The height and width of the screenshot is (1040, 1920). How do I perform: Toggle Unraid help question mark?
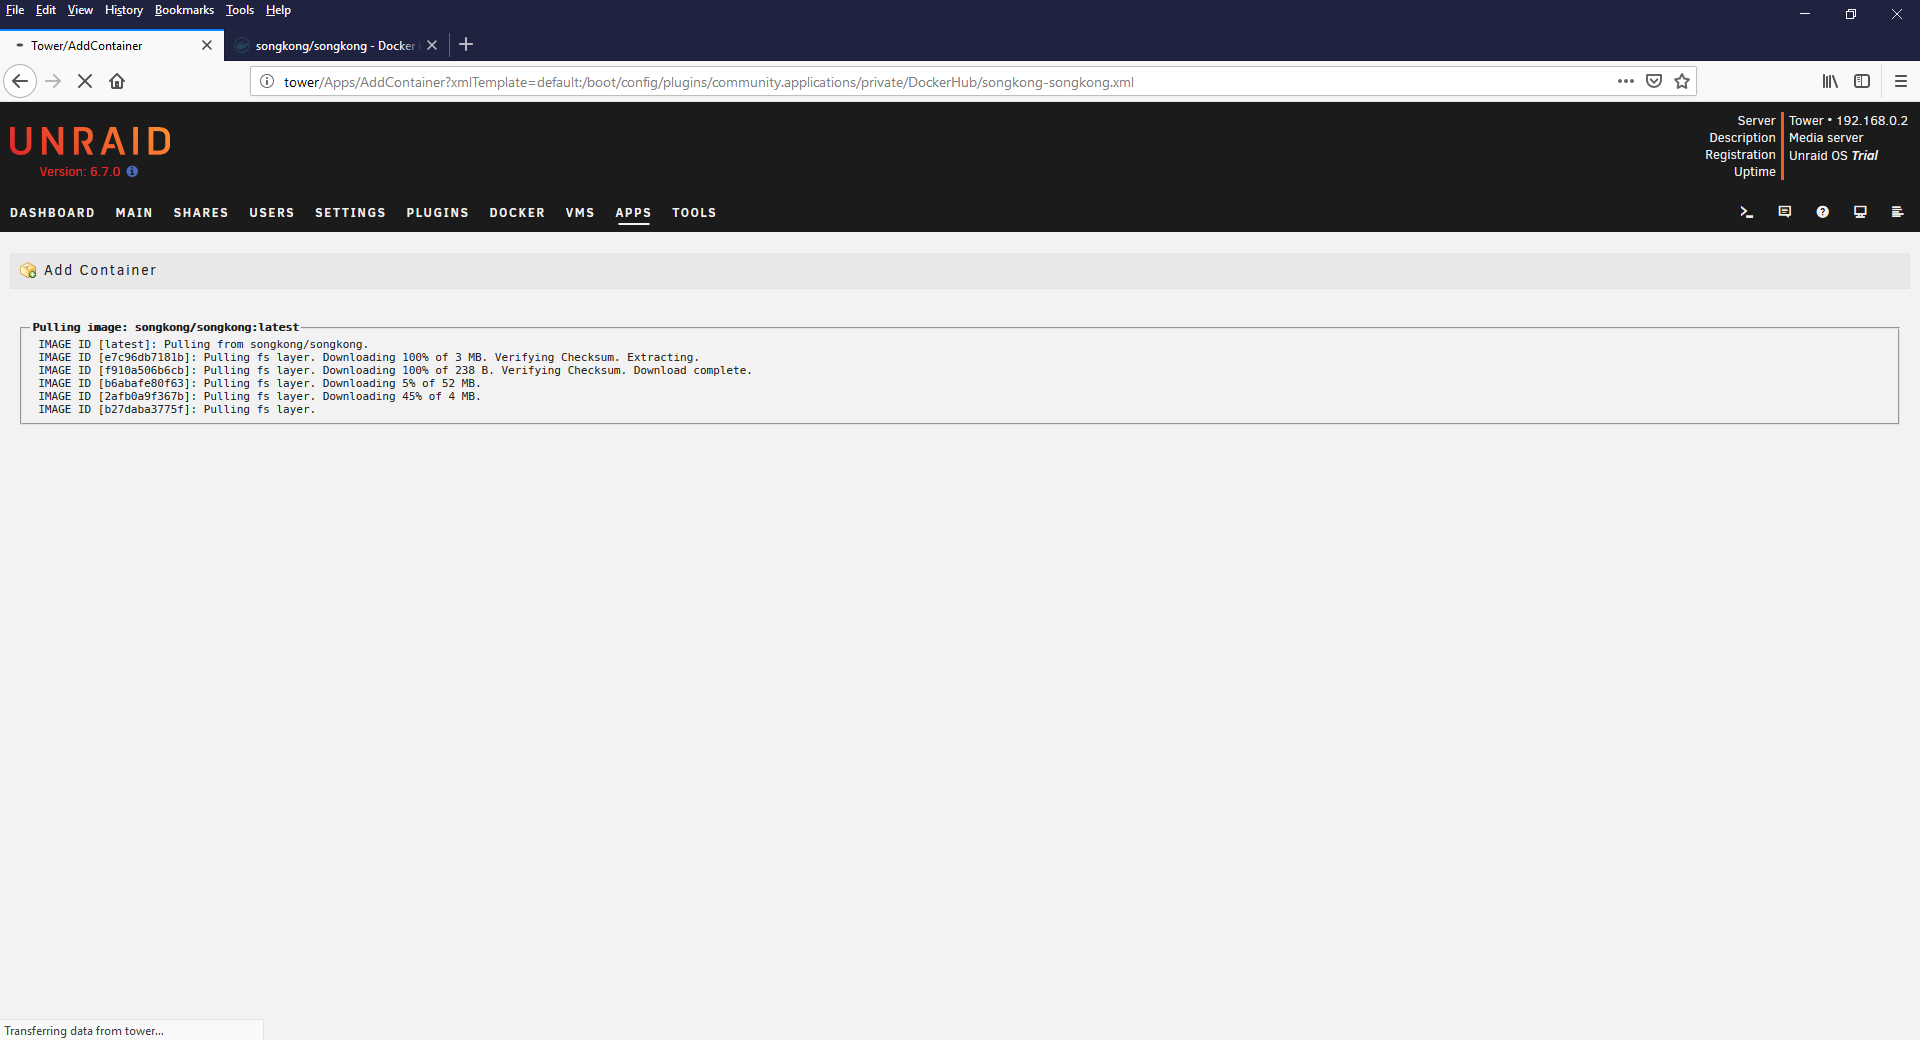tap(1823, 212)
